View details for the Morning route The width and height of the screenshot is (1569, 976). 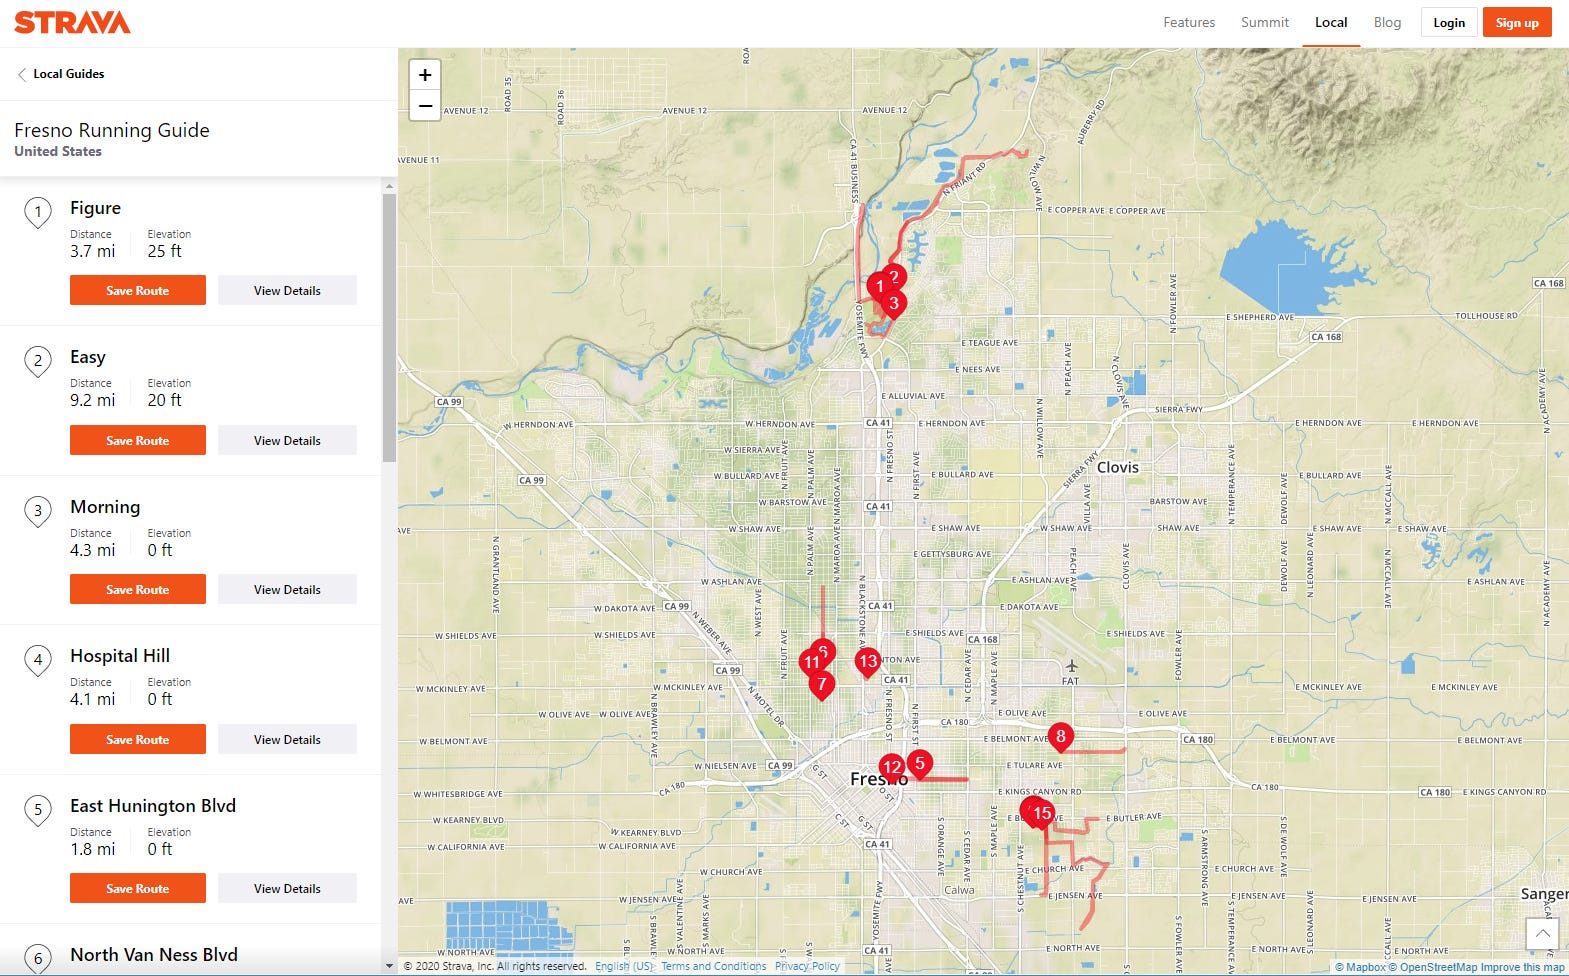(x=287, y=589)
